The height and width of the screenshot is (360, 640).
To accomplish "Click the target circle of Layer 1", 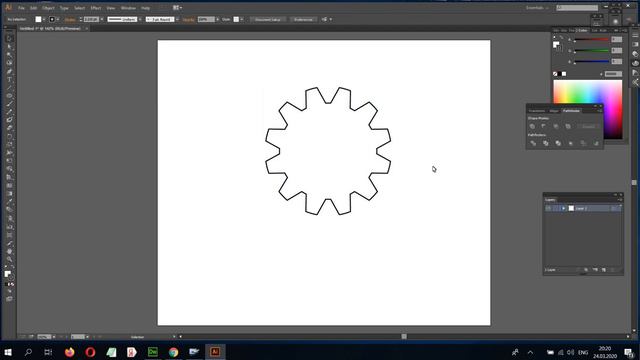I will pyautogui.click(x=613, y=209).
